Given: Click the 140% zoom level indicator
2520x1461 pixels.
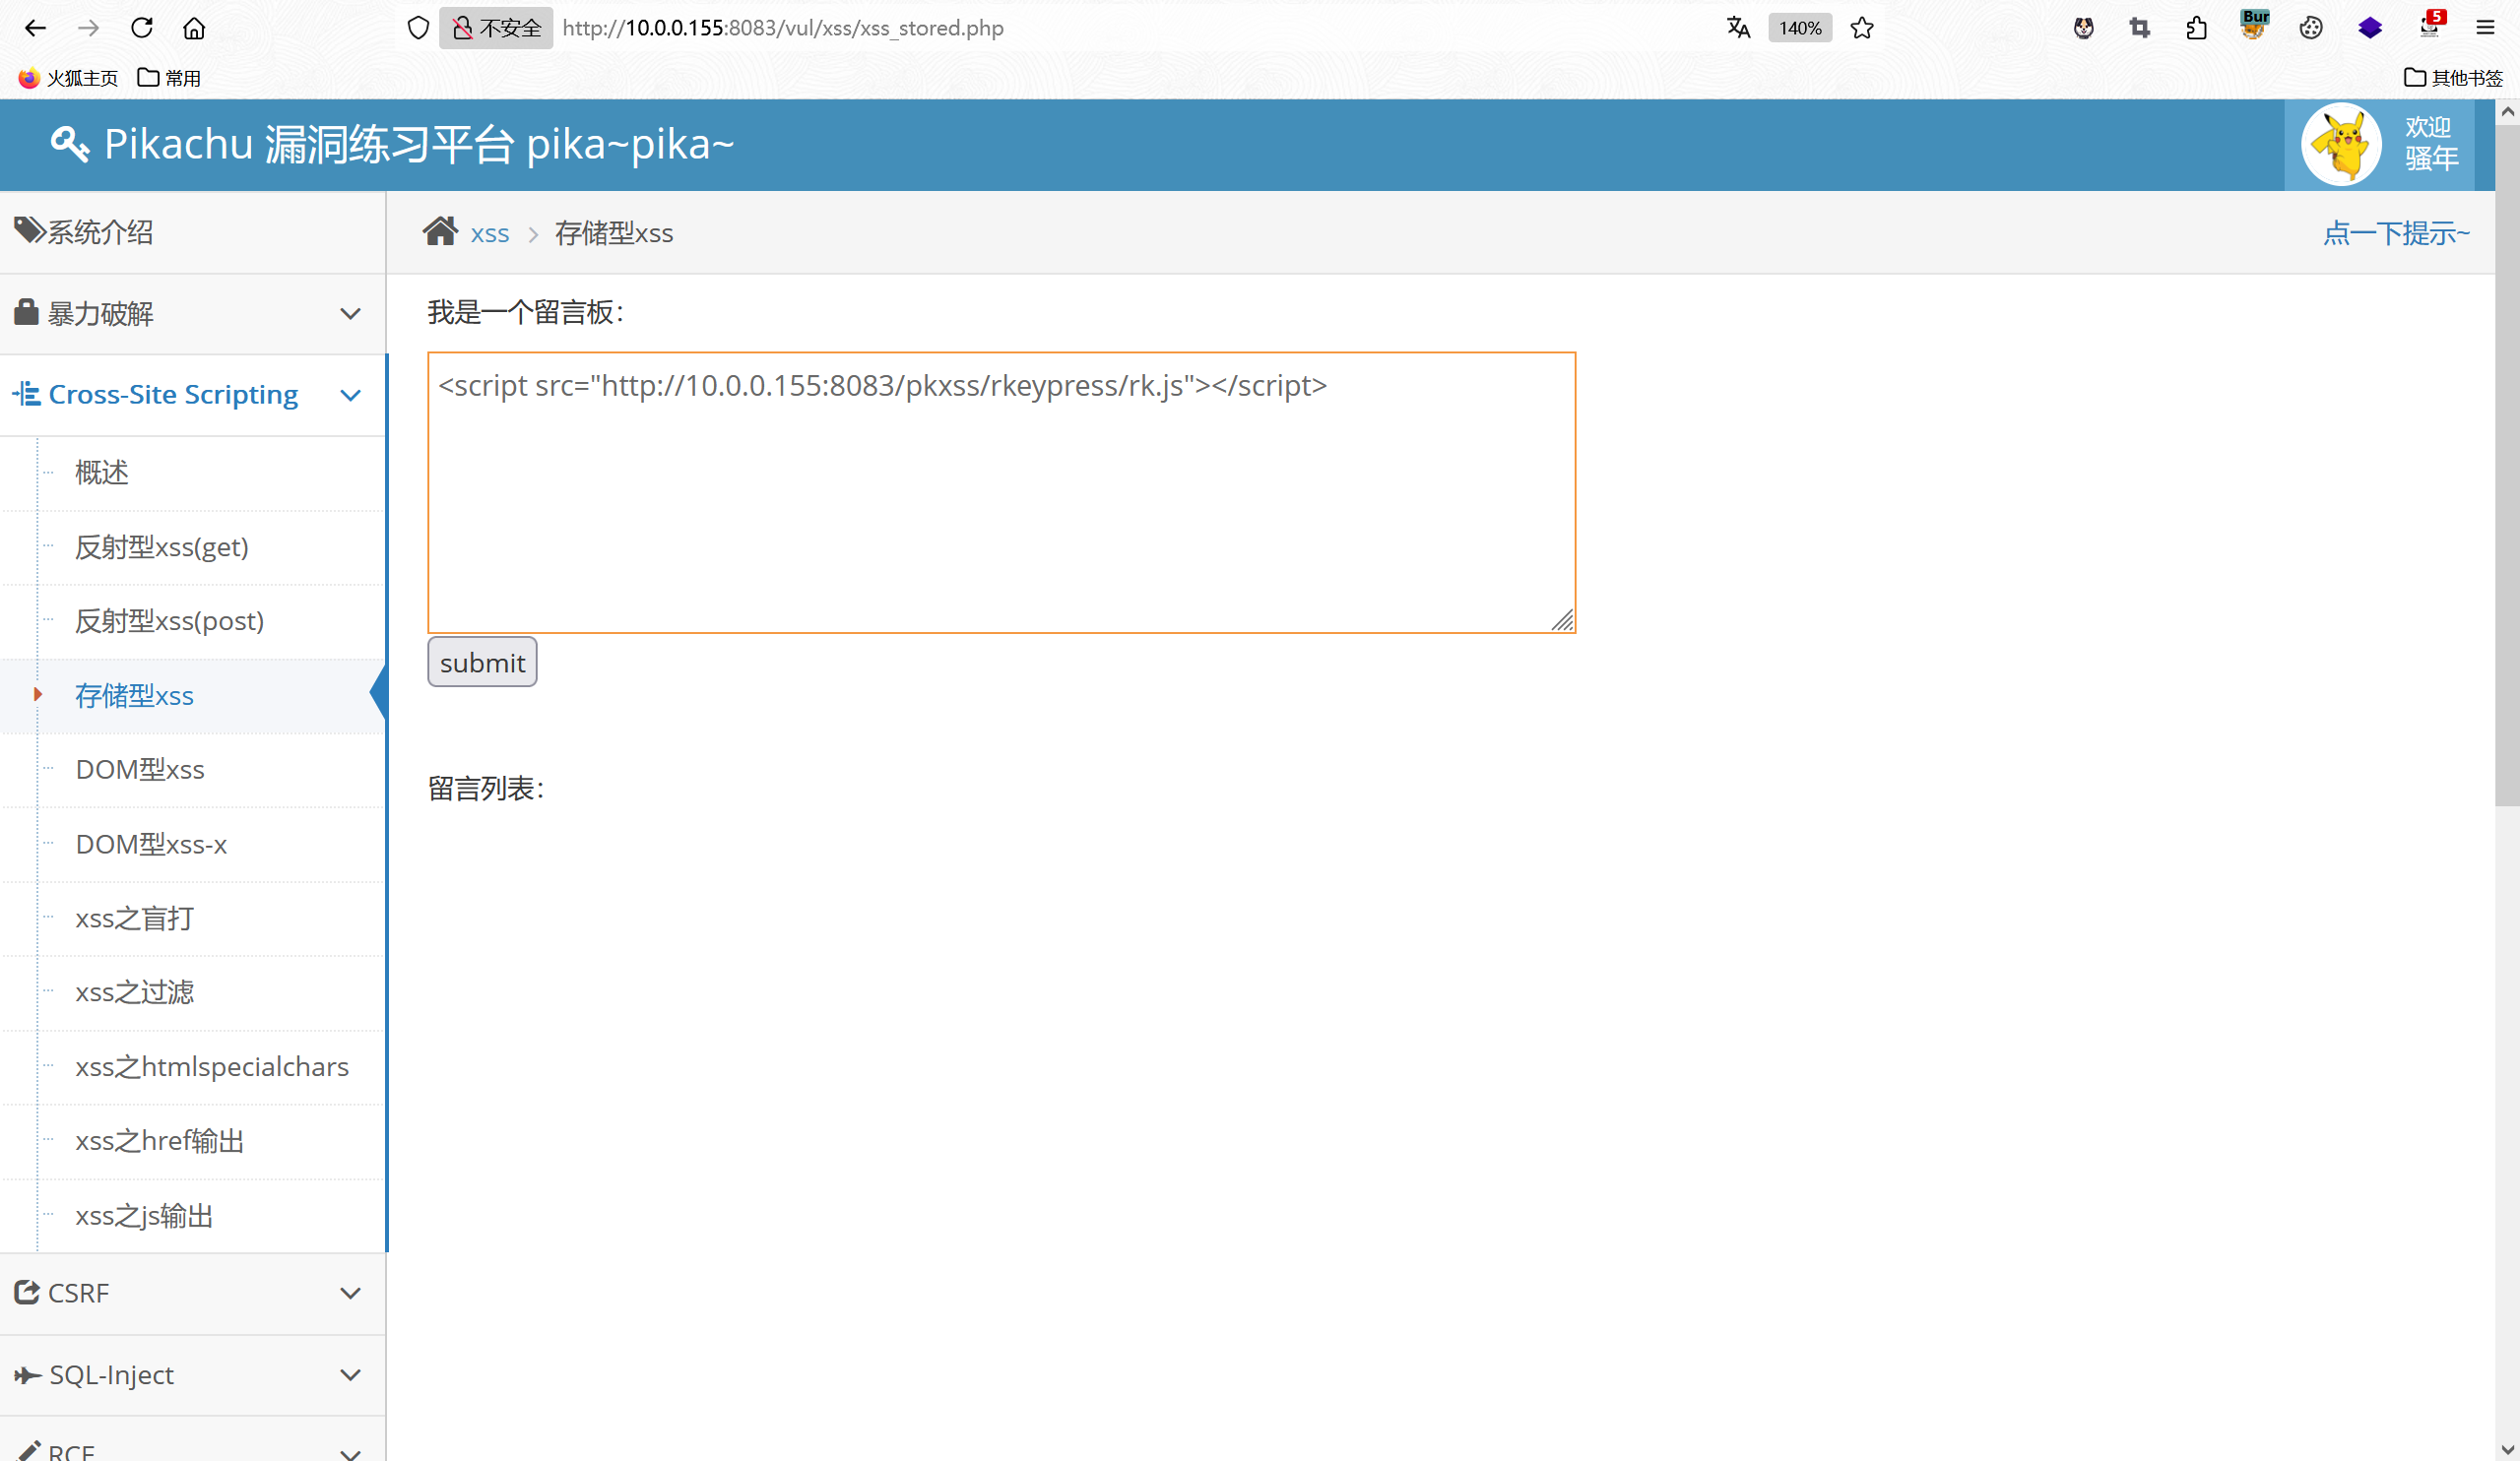Looking at the screenshot, I should tap(1799, 28).
